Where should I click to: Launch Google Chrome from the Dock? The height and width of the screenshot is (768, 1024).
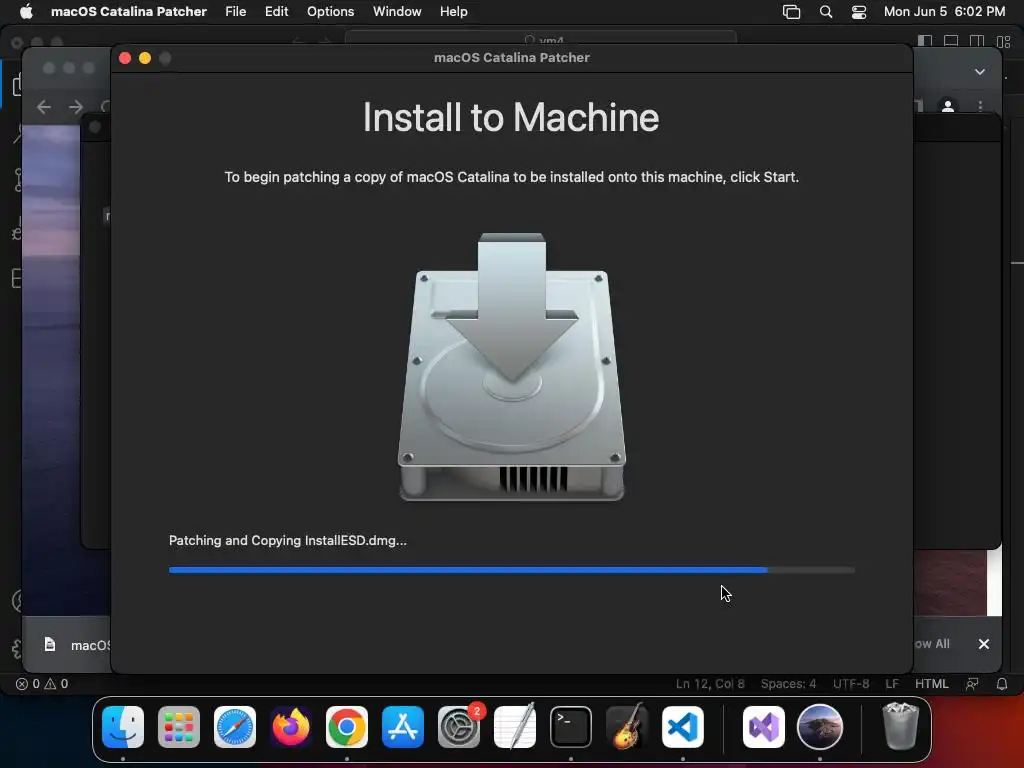pos(347,727)
